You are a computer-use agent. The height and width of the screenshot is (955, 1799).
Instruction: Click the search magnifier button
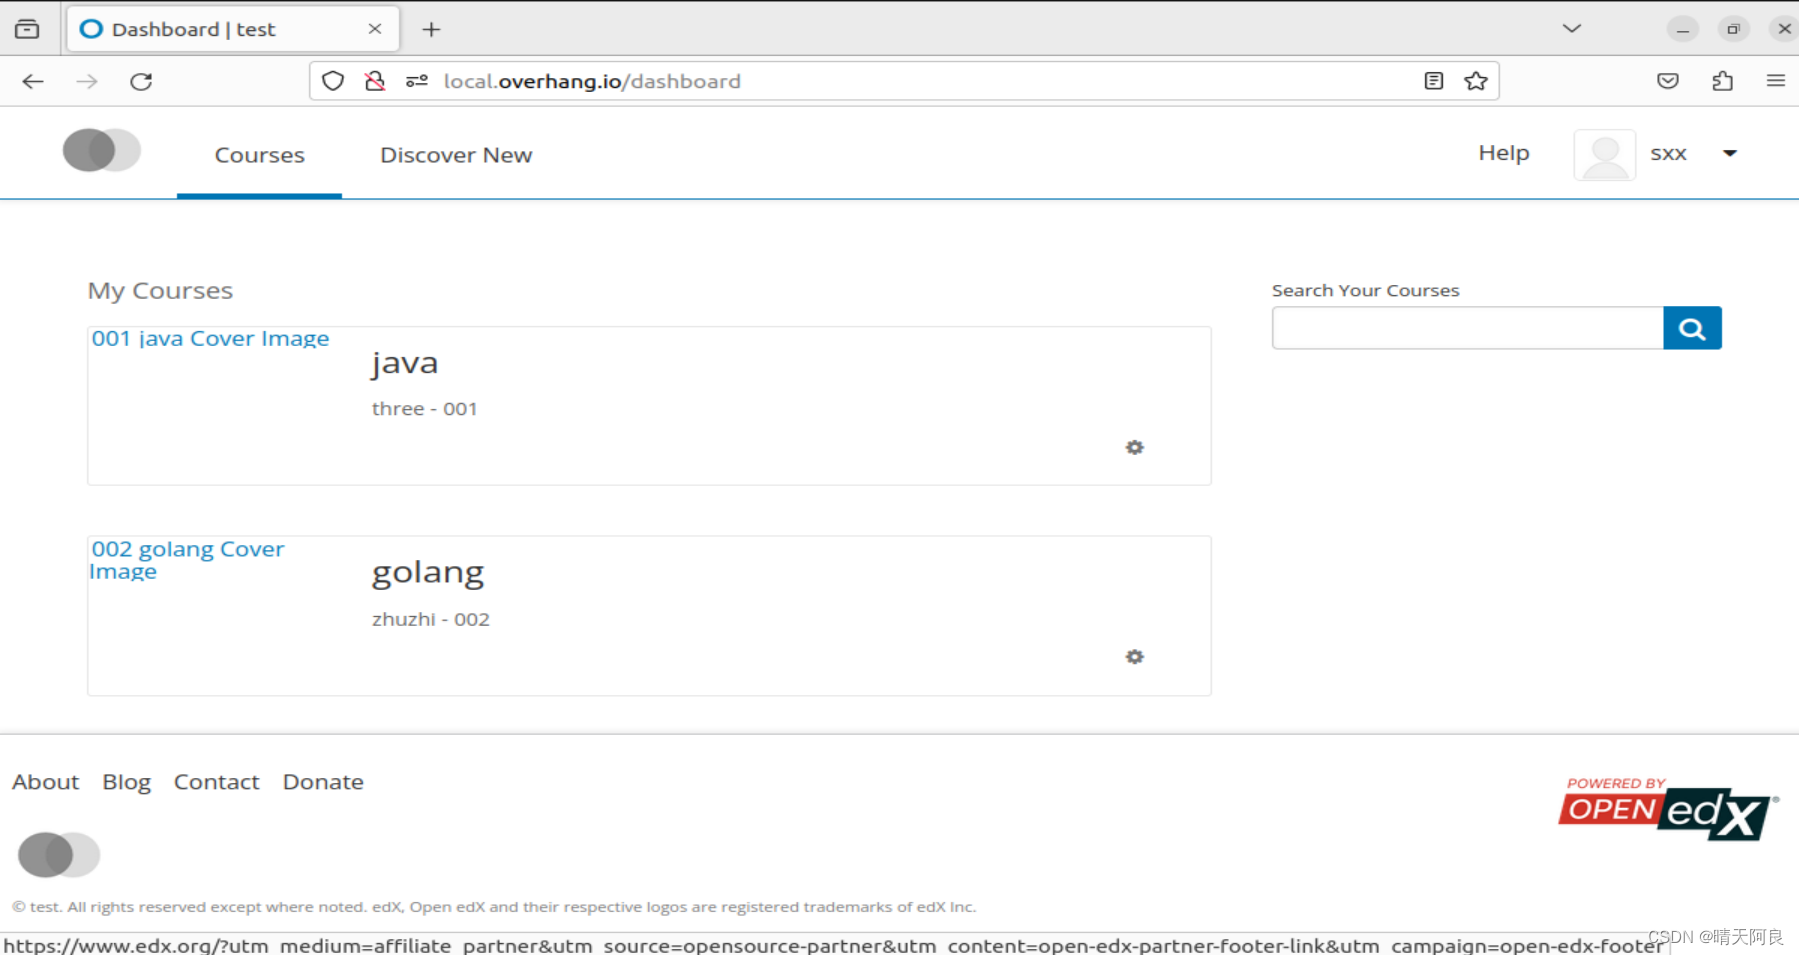(x=1691, y=328)
